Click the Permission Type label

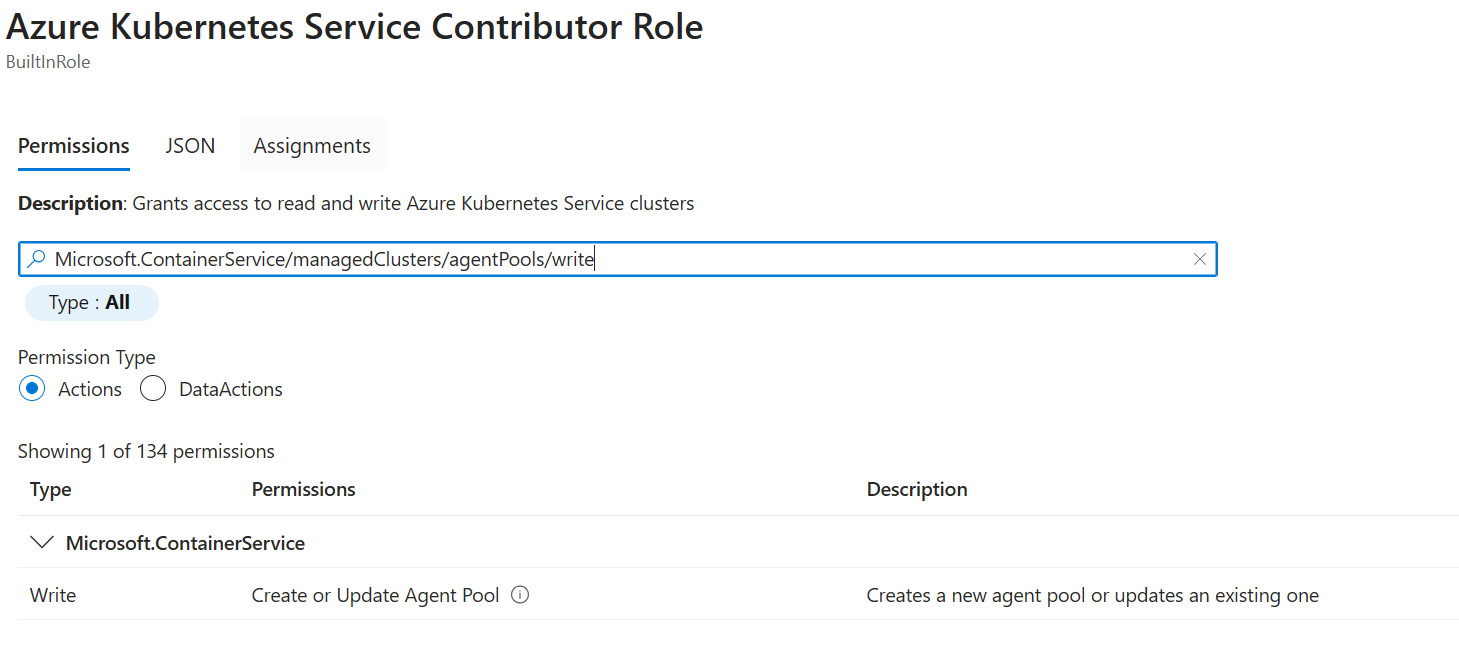pyautogui.click(x=87, y=357)
